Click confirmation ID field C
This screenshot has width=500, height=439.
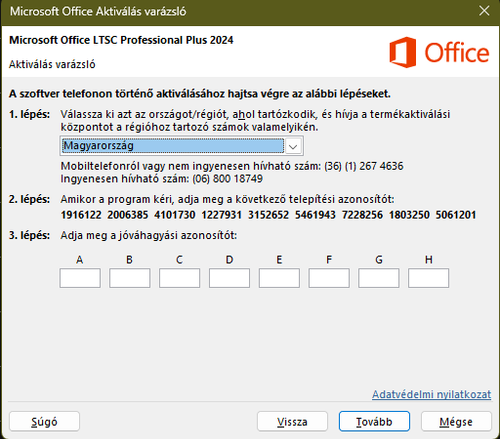point(179,278)
